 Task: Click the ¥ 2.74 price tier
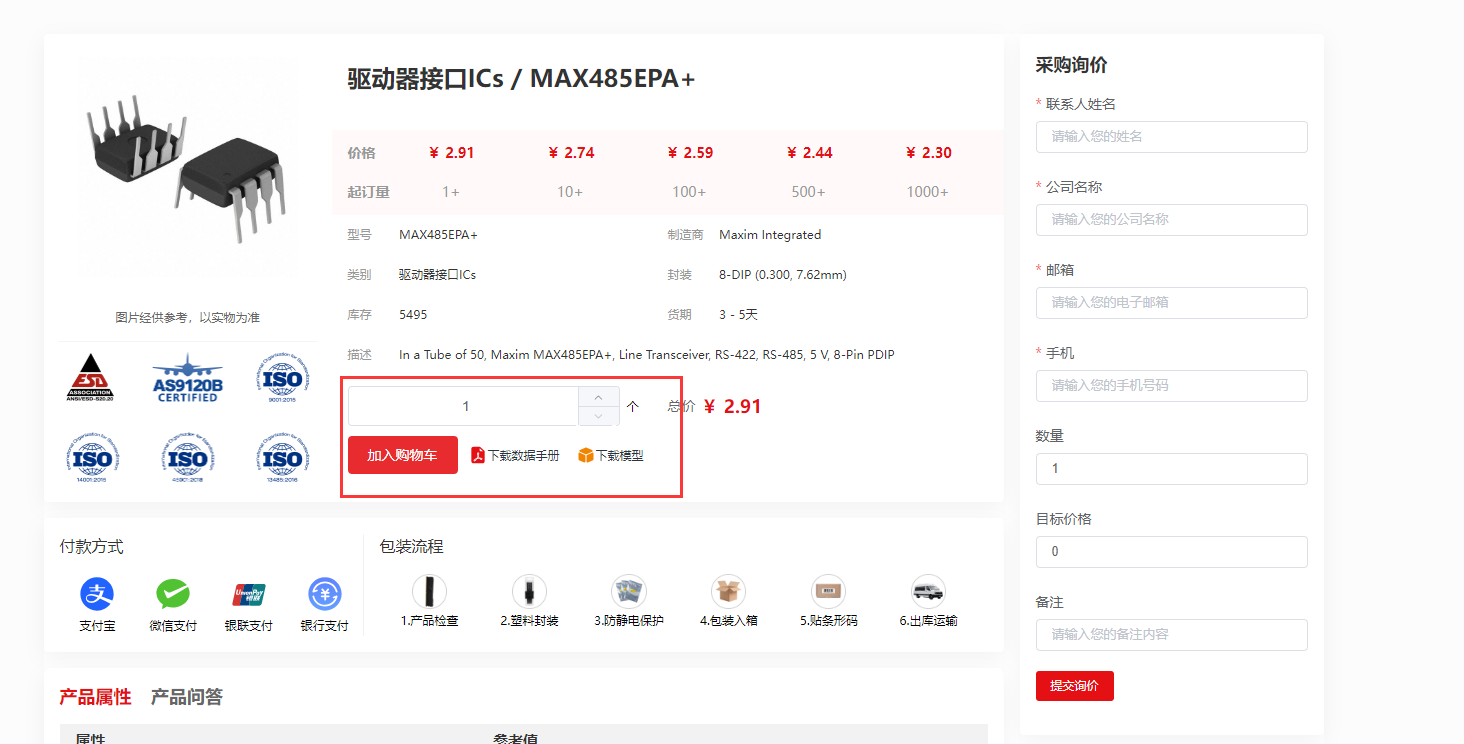tap(571, 153)
